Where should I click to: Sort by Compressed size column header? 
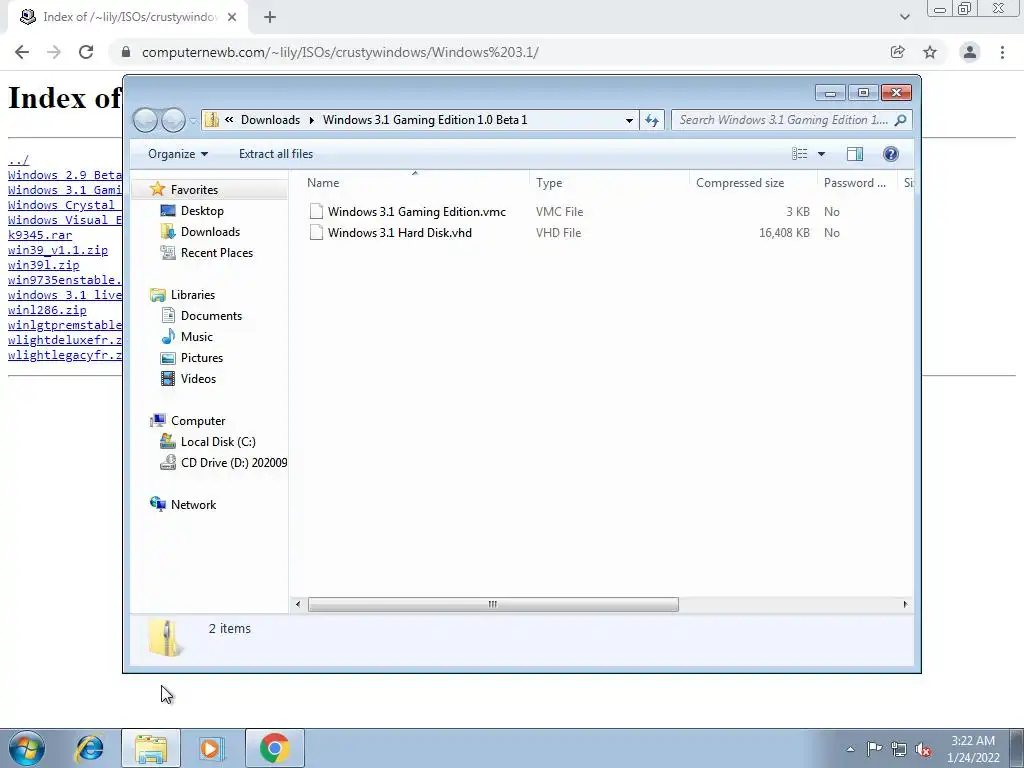pyautogui.click(x=752, y=183)
